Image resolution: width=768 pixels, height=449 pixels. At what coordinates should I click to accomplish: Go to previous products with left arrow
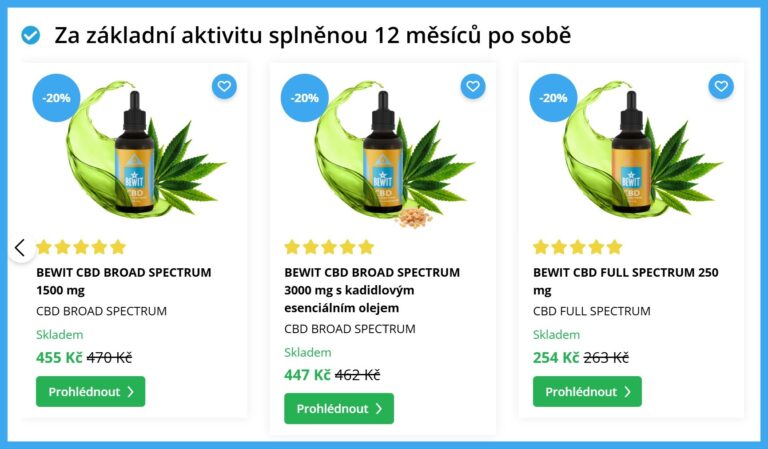[x=21, y=248]
